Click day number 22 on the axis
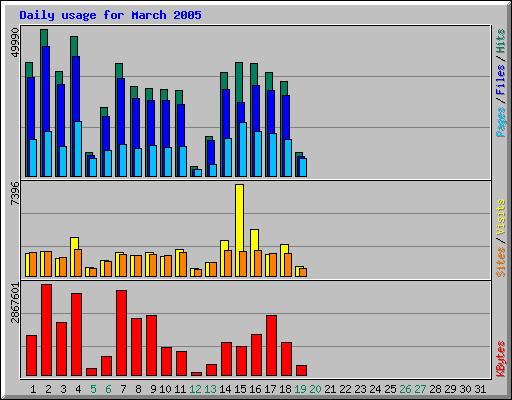Viewport: 512px width, 400px height. (x=345, y=389)
